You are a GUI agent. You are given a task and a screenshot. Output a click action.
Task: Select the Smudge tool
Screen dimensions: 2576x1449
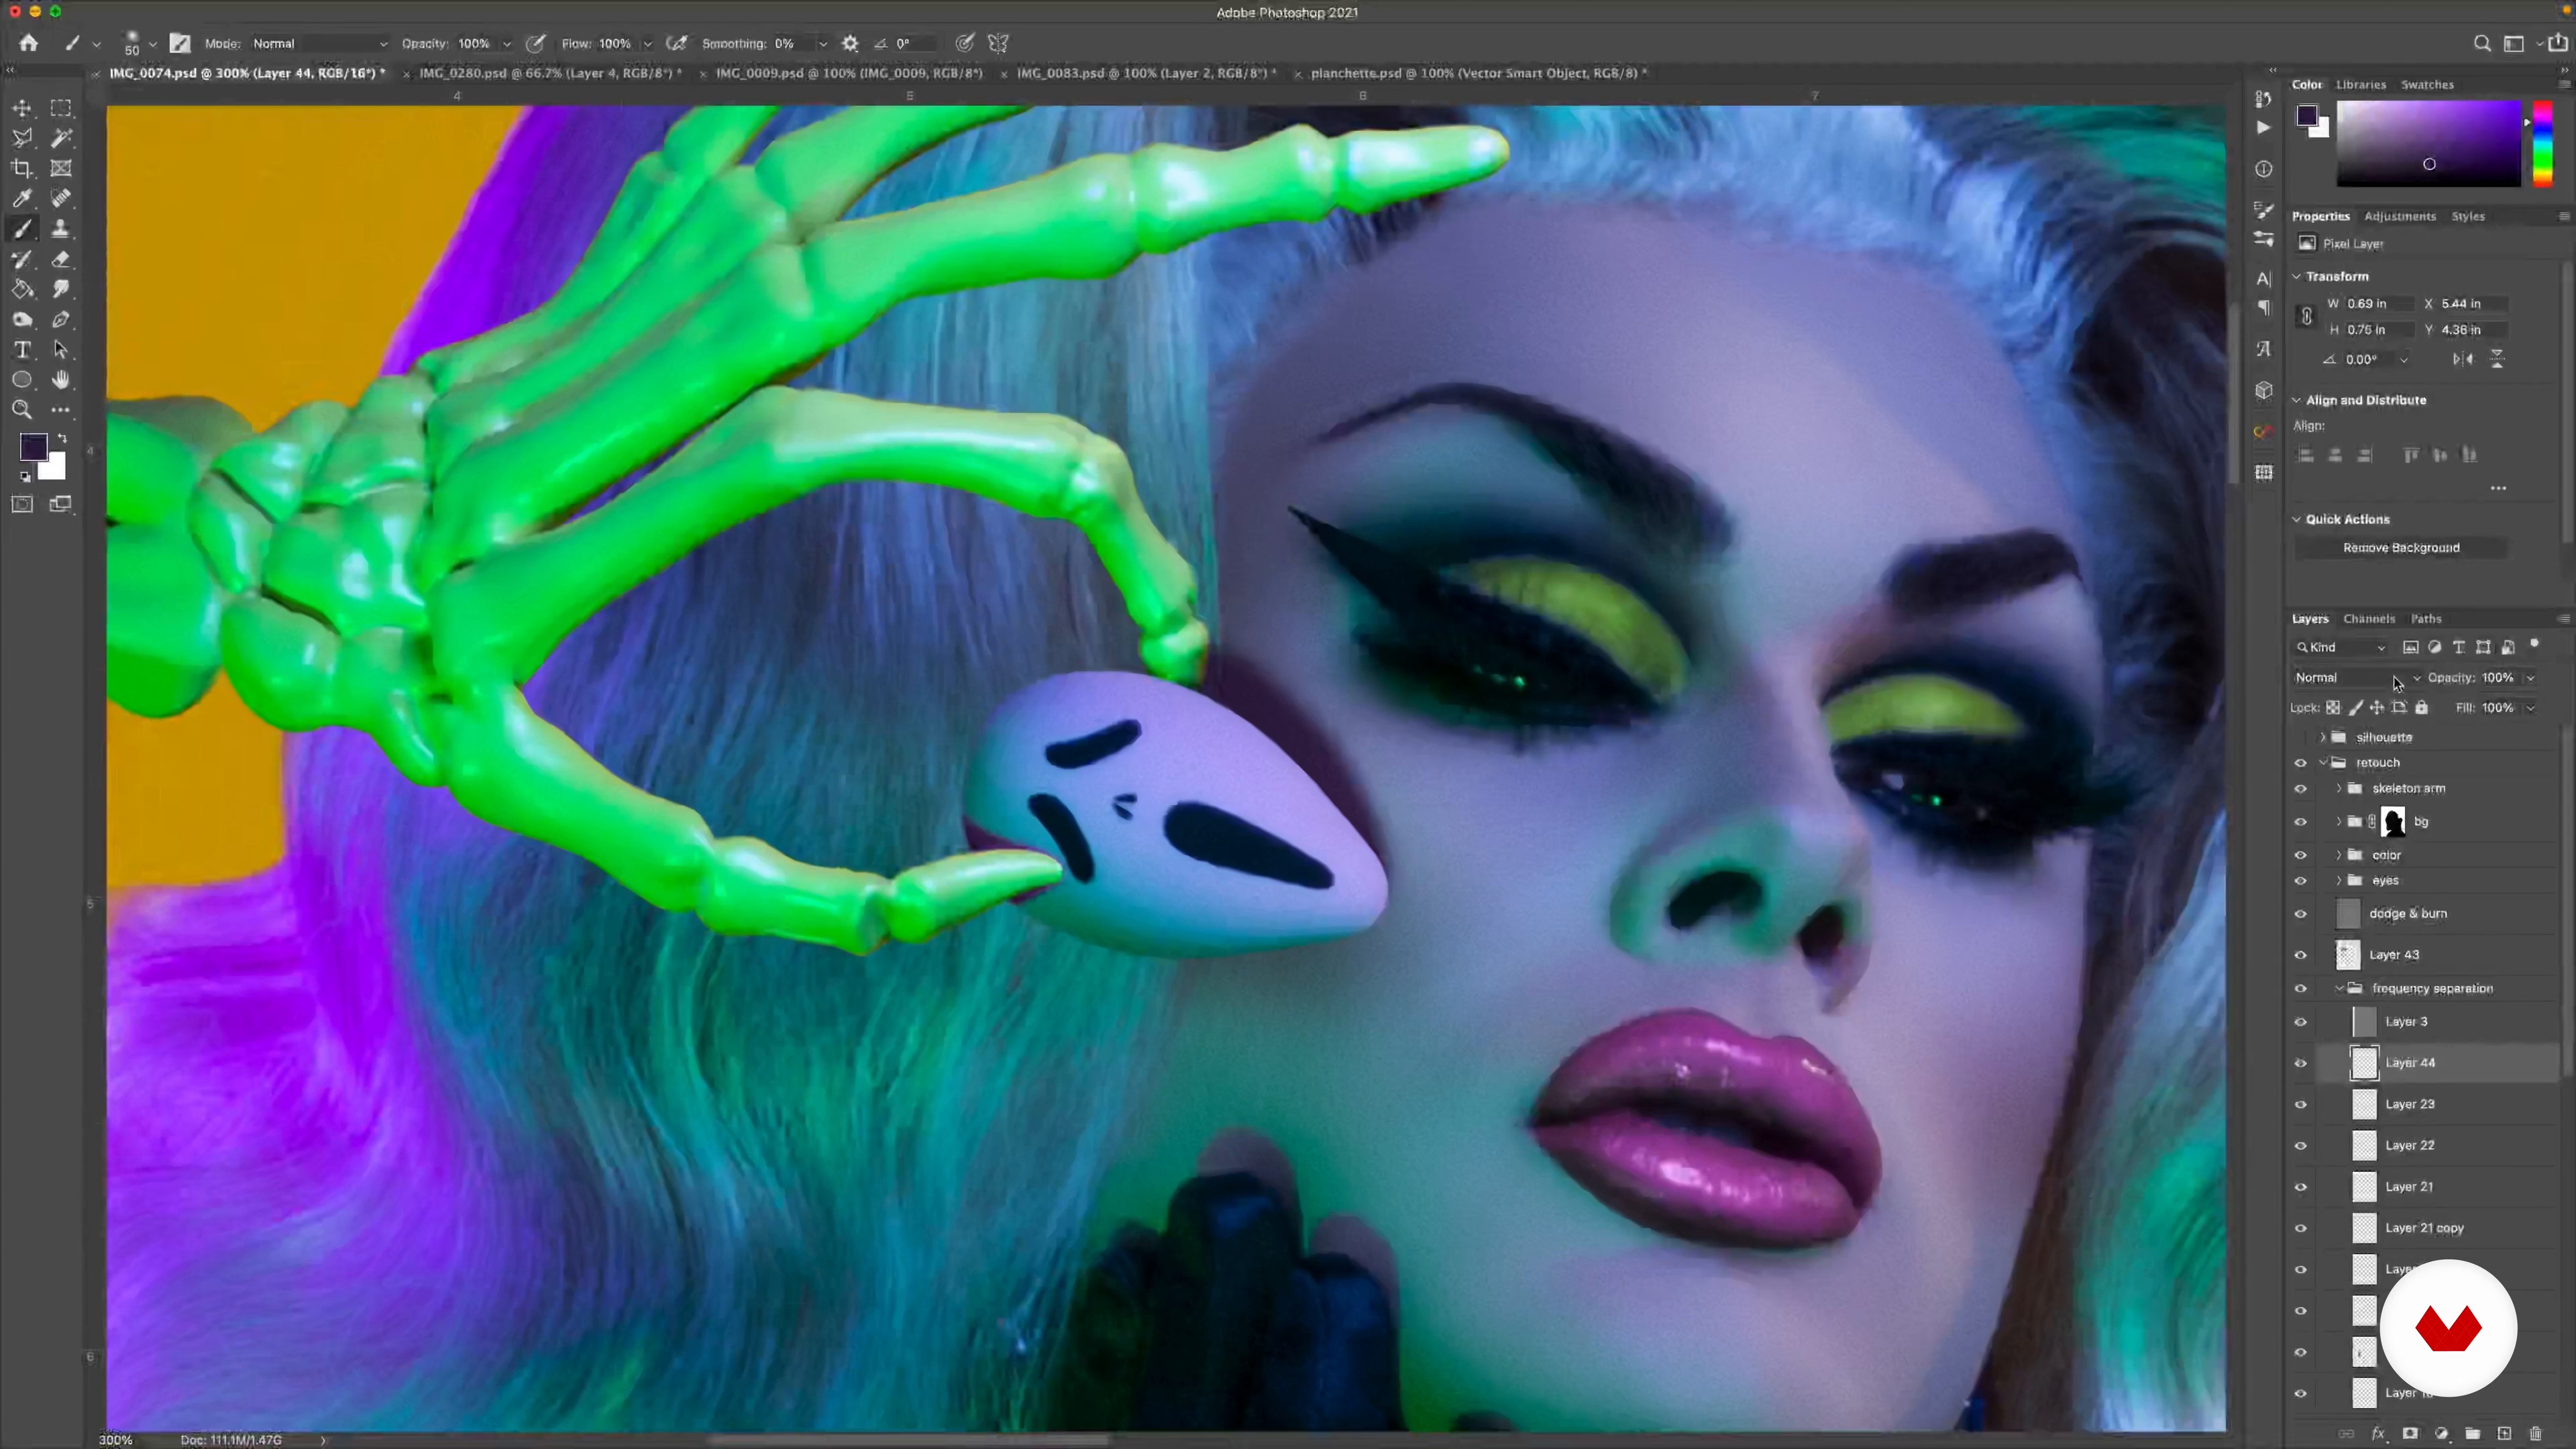[61, 289]
